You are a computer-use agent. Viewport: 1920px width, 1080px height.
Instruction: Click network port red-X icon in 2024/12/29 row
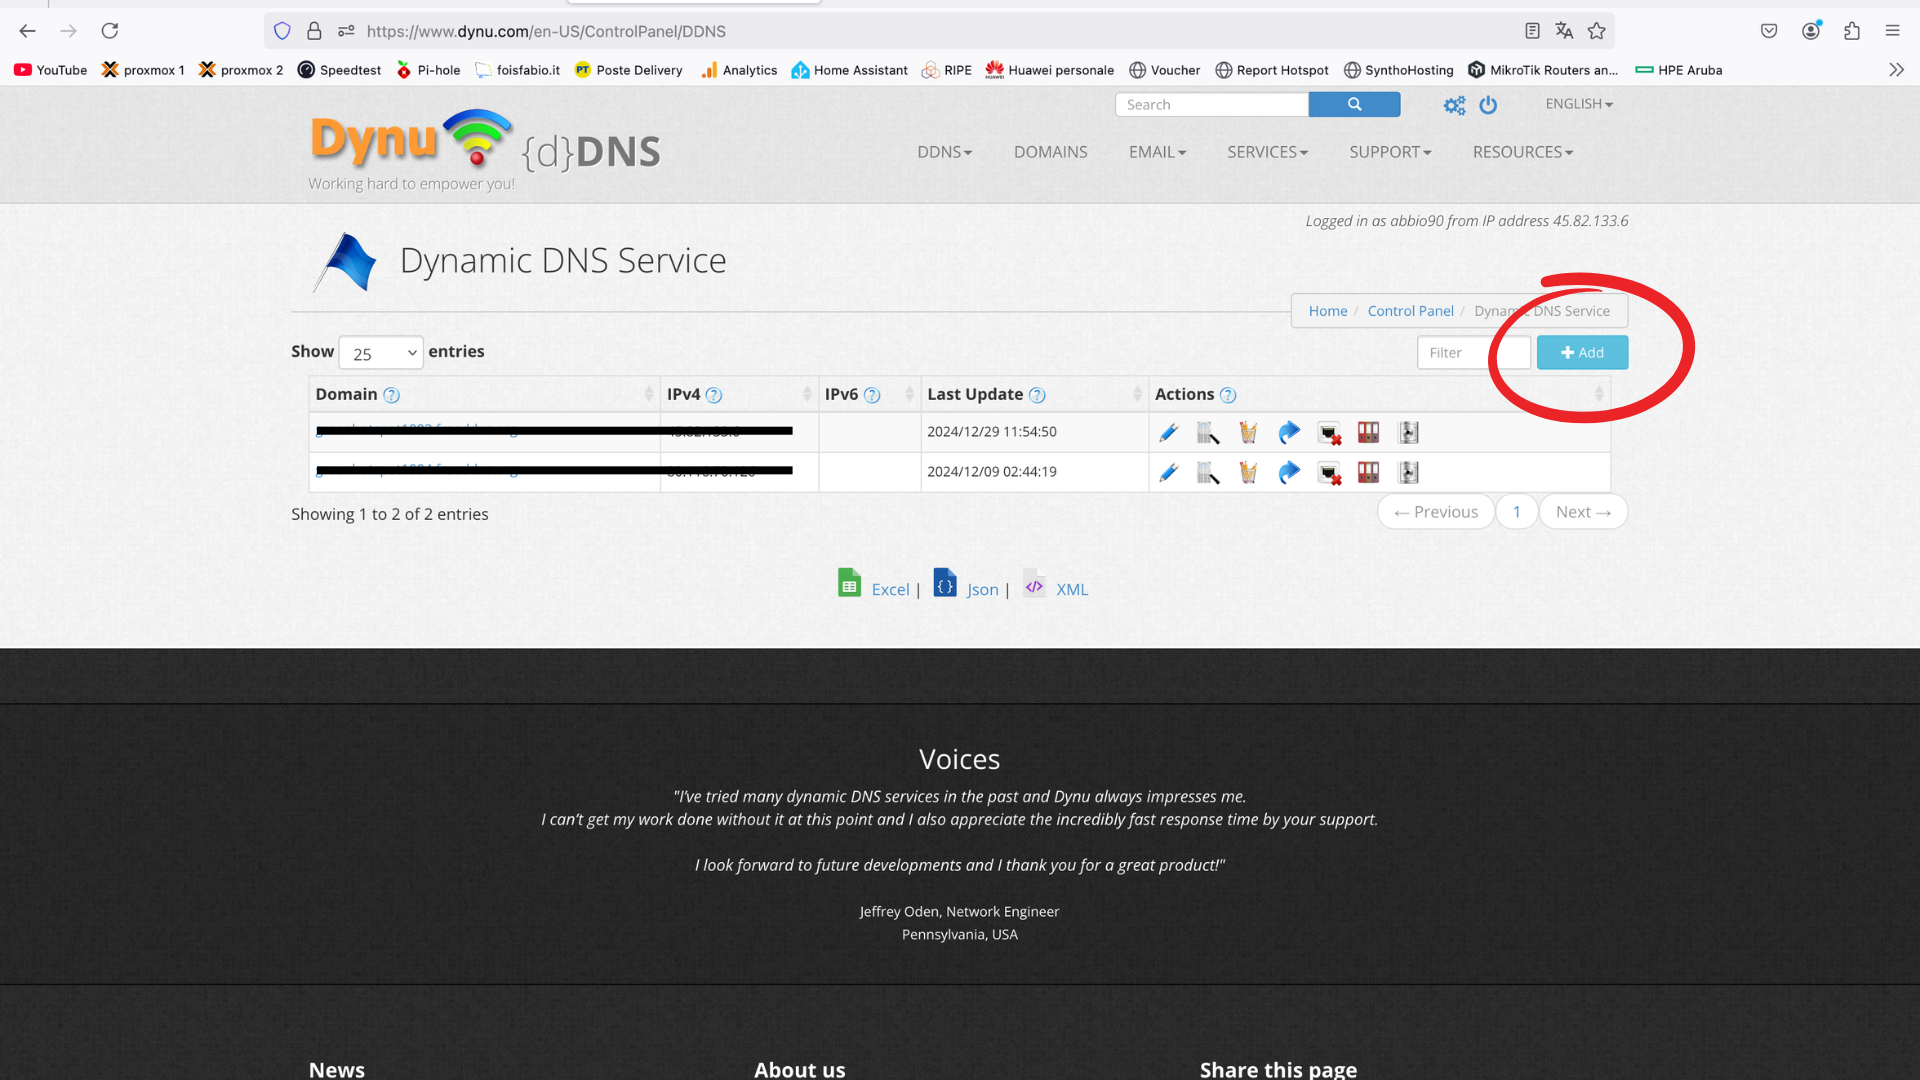point(1329,432)
